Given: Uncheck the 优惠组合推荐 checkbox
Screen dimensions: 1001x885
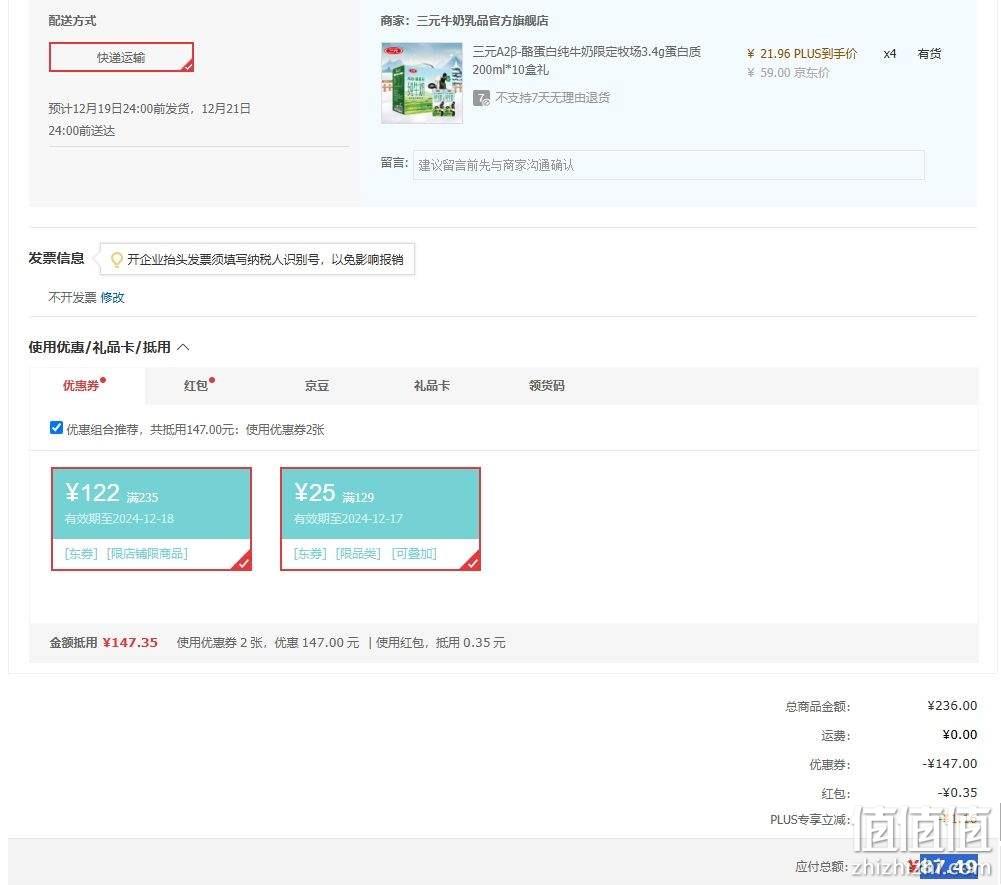Looking at the screenshot, I should [56, 428].
